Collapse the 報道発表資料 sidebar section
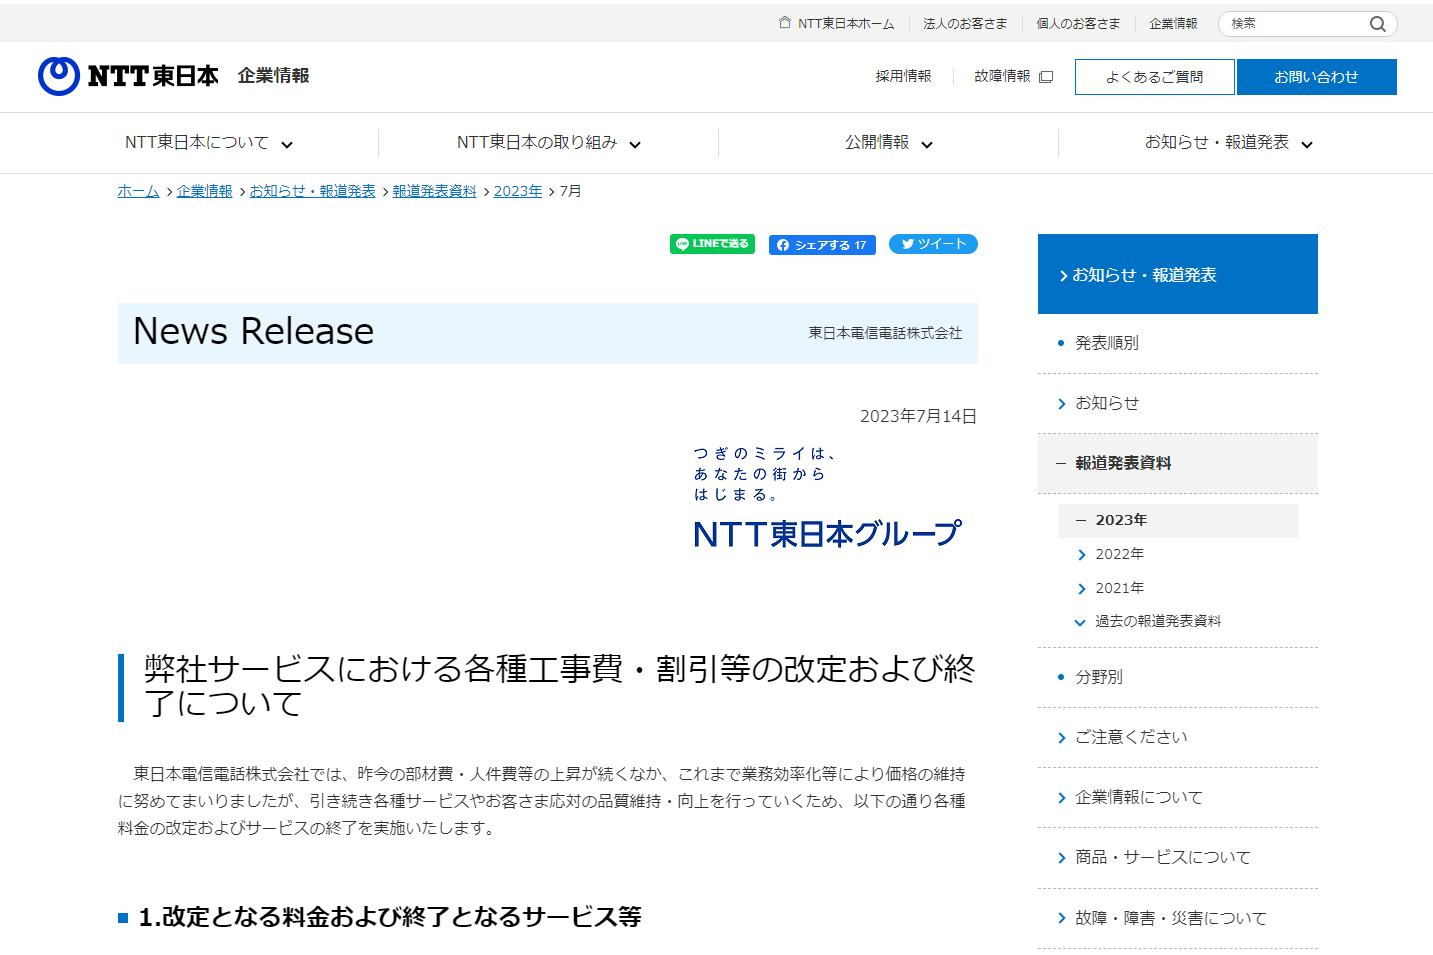This screenshot has width=1433, height=955. click(x=1178, y=463)
